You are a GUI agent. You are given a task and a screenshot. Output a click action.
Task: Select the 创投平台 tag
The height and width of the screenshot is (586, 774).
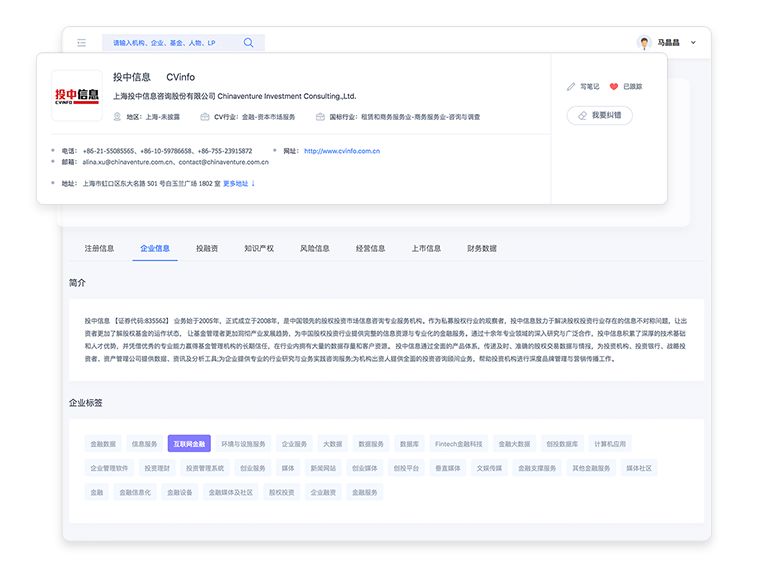point(406,468)
